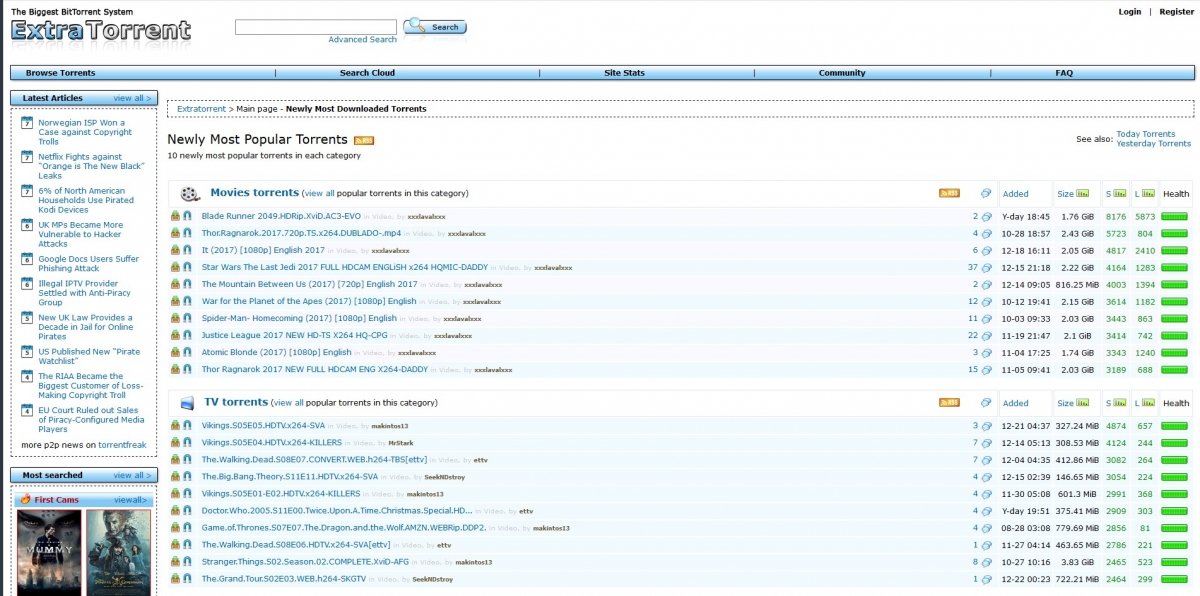Image resolution: width=1200 pixels, height=596 pixels.
Task: Click the film reel icon for Movies torrents
Action: pyautogui.click(x=189, y=193)
